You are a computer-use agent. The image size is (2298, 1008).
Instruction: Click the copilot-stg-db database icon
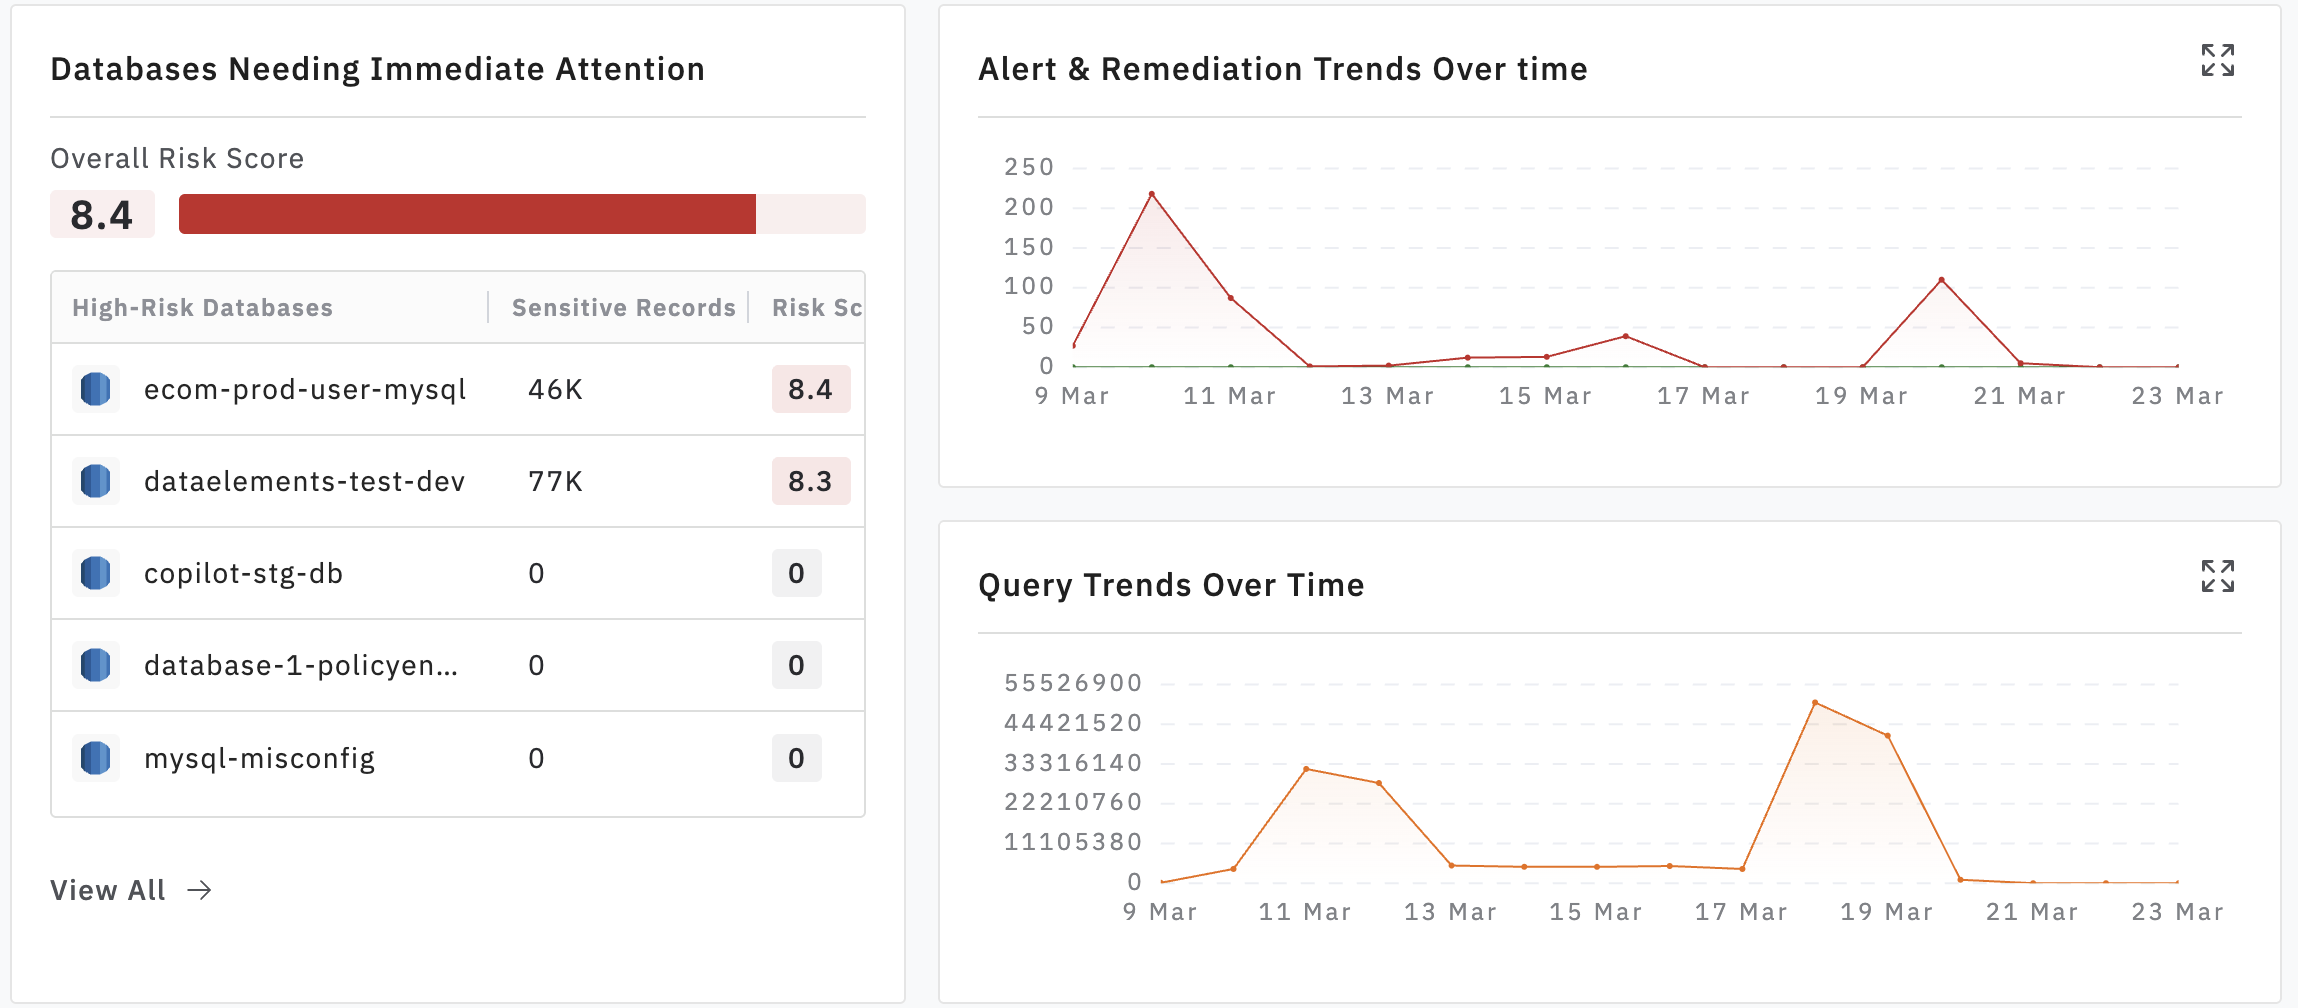coord(96,573)
